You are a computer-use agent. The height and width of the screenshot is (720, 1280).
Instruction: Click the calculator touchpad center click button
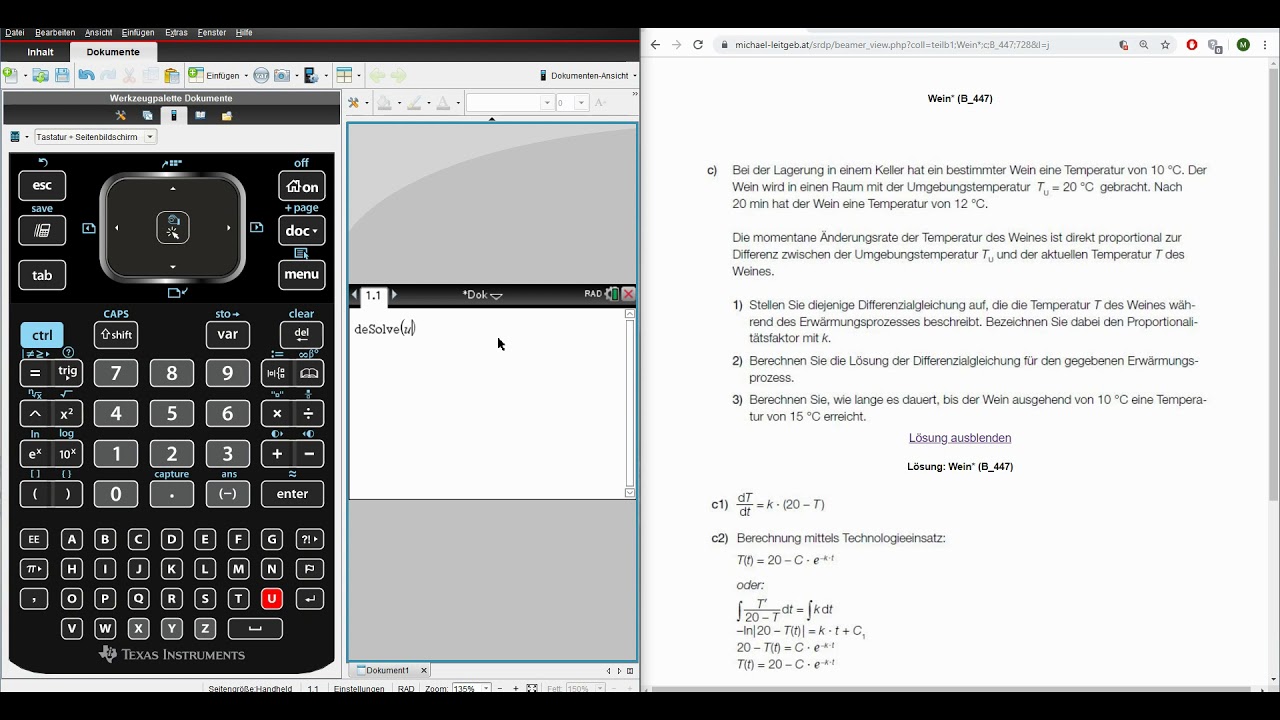click(x=173, y=228)
